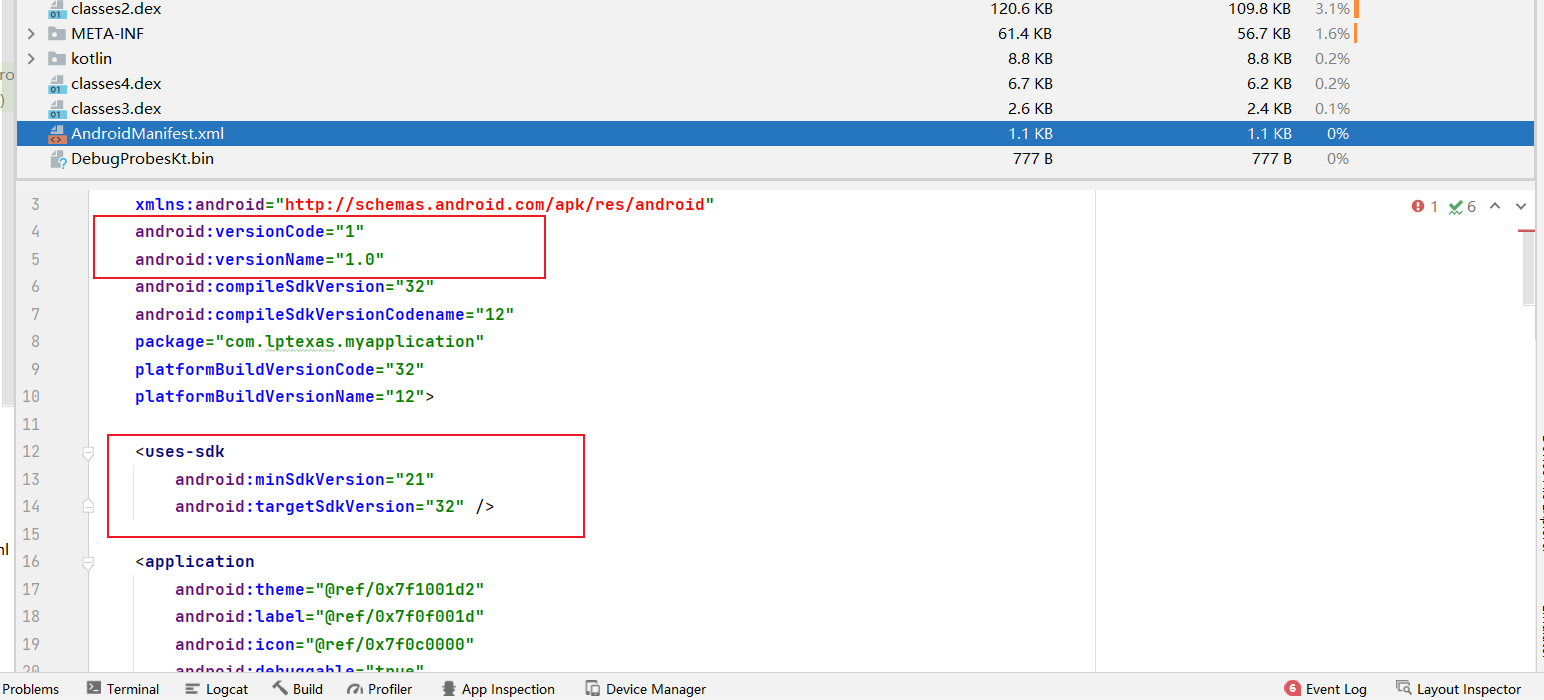
Task: Open the Profiler tool window
Action: (x=380, y=689)
